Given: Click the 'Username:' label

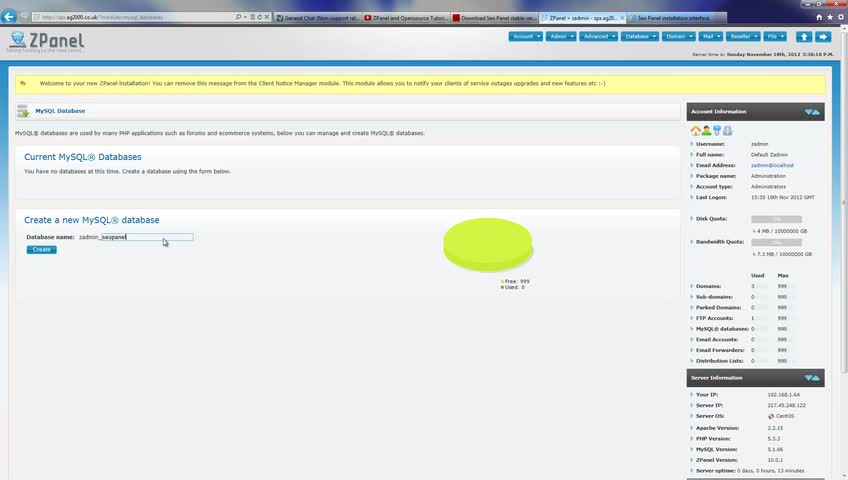Looking at the screenshot, I should [x=710, y=144].
